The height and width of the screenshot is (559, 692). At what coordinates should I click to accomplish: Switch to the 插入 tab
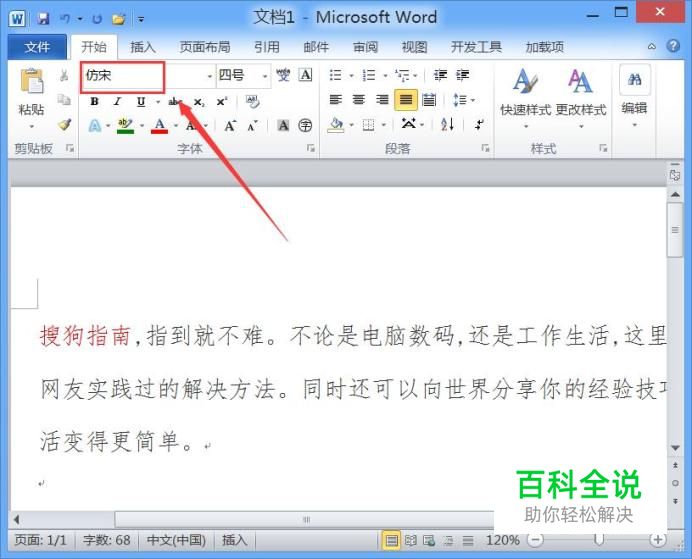[143, 46]
